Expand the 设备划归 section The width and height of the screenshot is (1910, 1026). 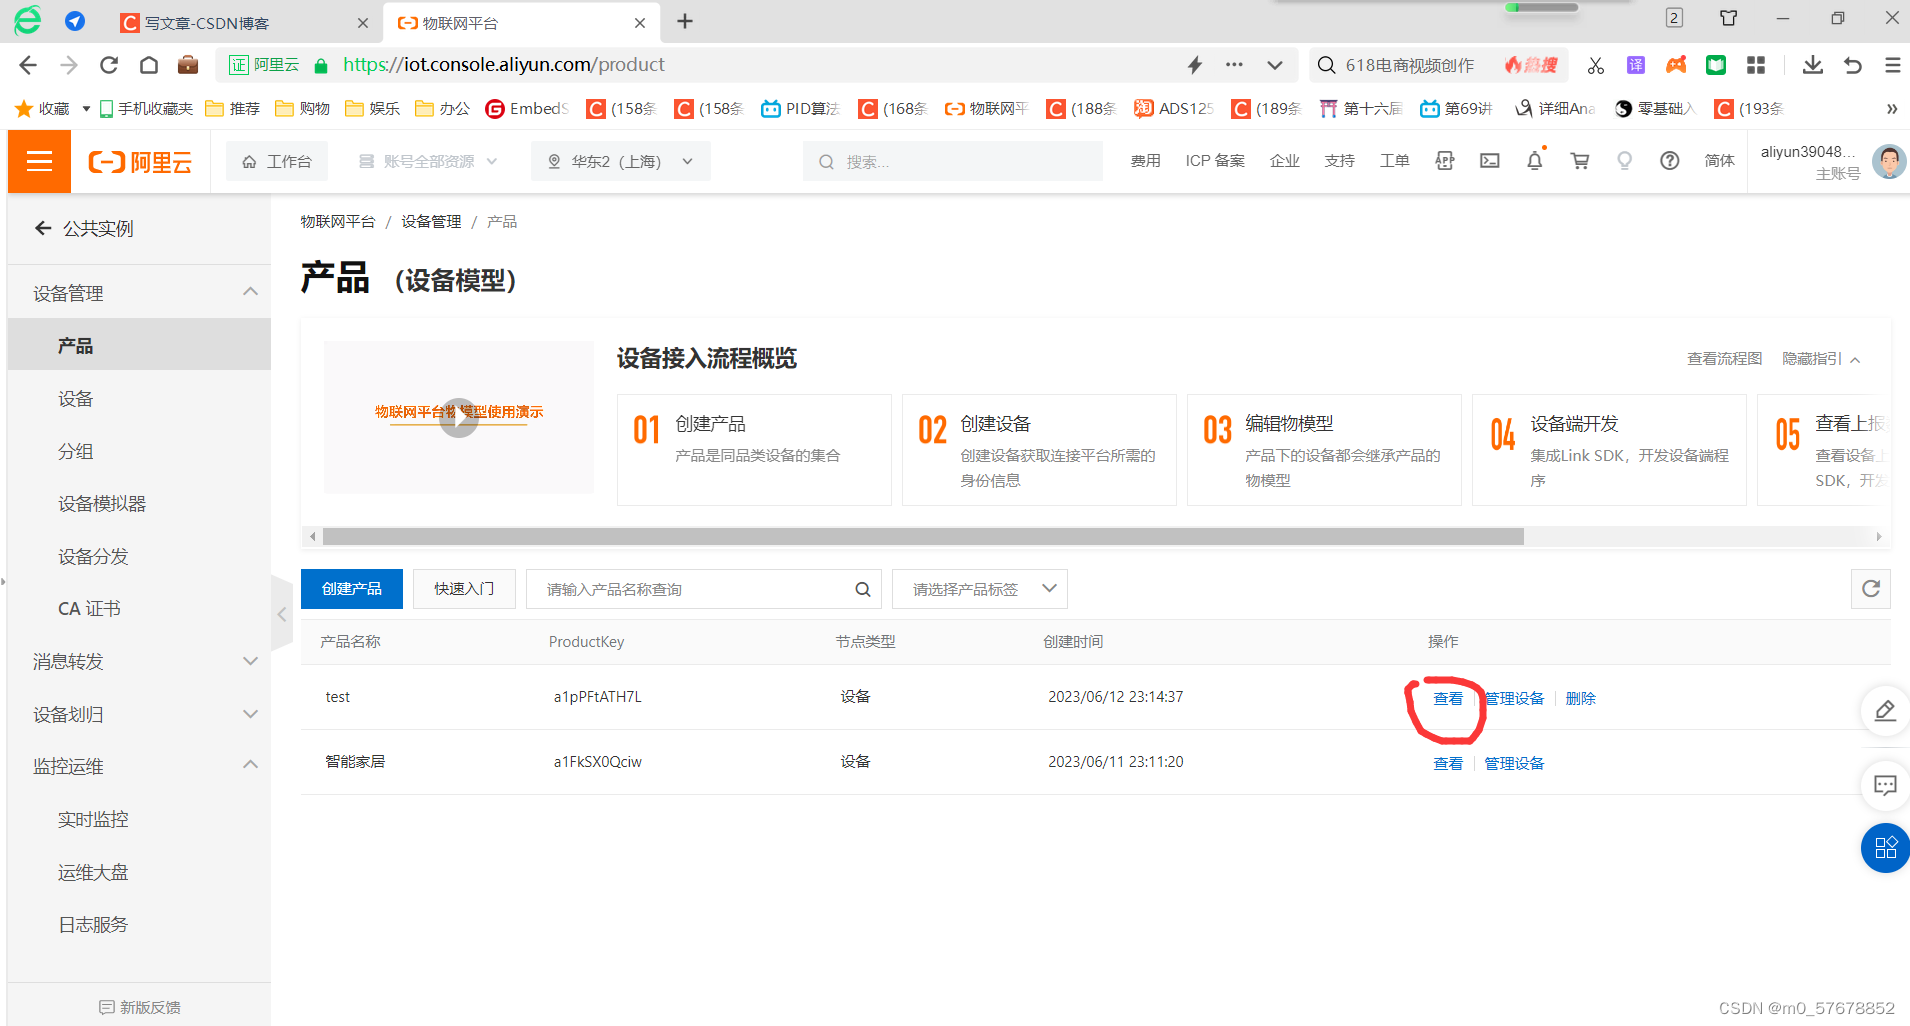click(250, 714)
